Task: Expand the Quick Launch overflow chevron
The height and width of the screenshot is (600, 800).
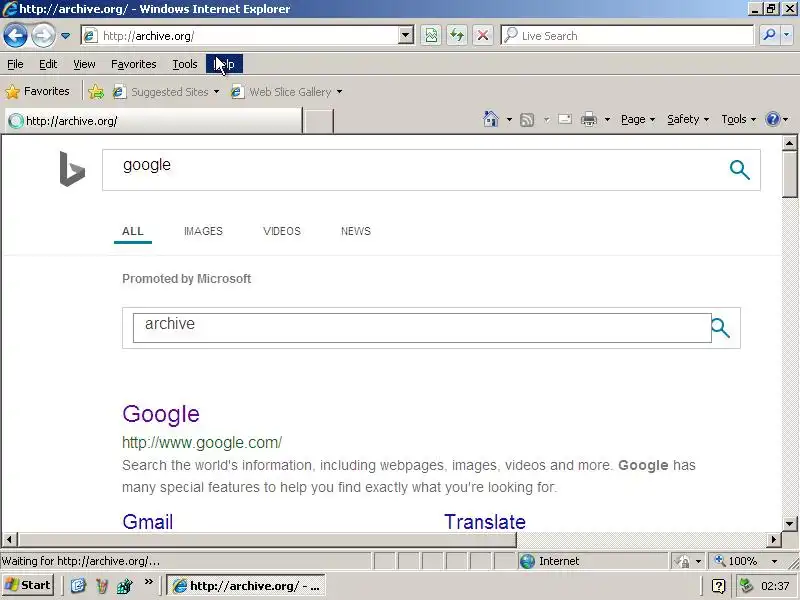Action: (148, 582)
